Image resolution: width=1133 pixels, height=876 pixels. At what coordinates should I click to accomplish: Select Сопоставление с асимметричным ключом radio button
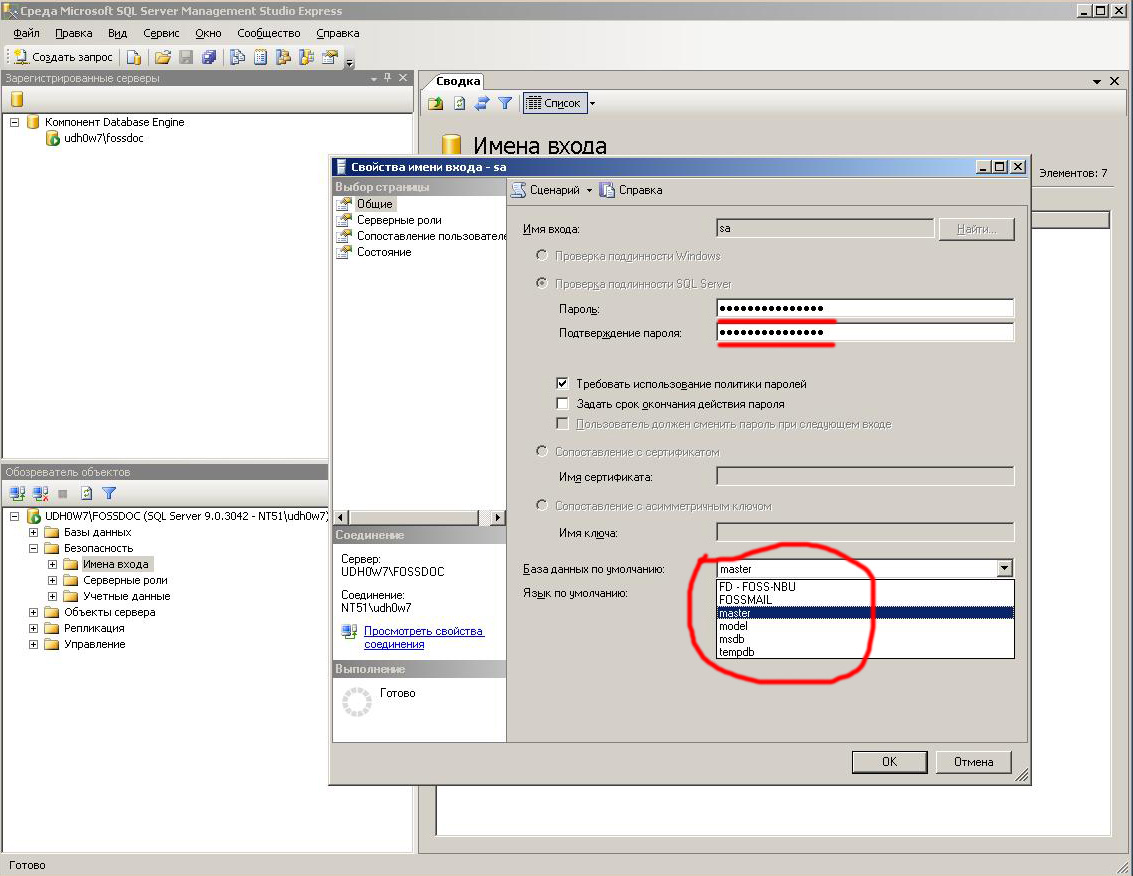coord(542,505)
